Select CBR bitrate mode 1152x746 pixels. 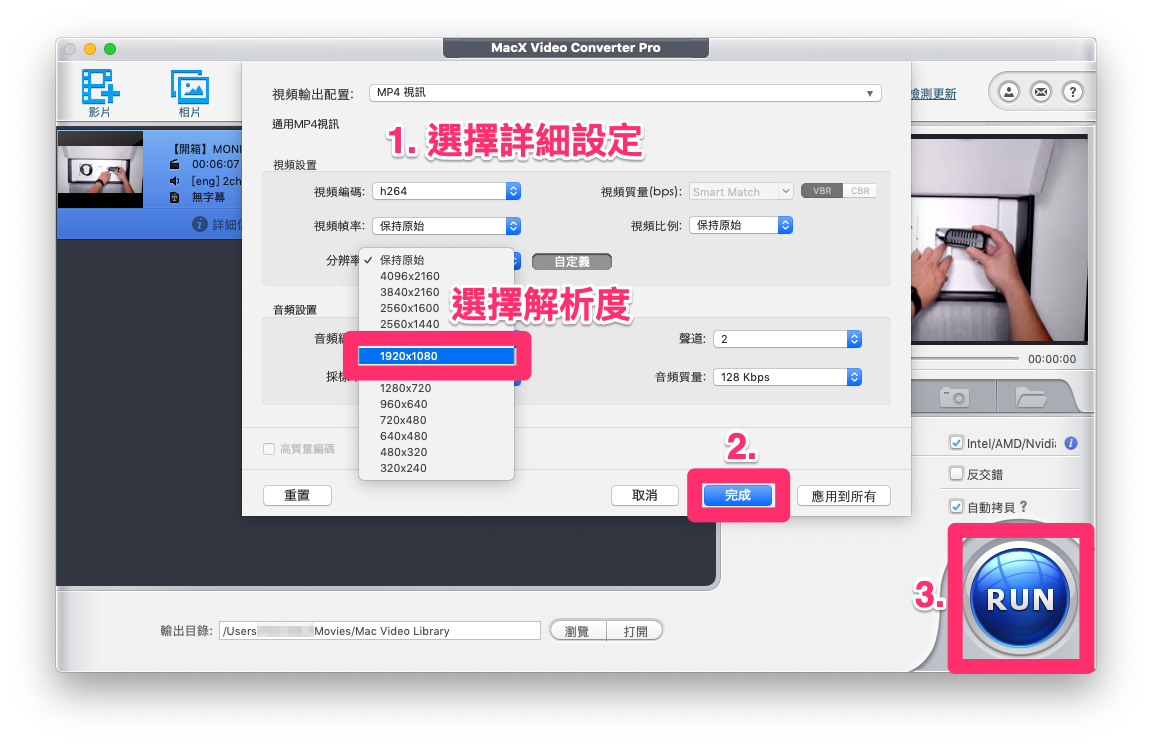(860, 191)
